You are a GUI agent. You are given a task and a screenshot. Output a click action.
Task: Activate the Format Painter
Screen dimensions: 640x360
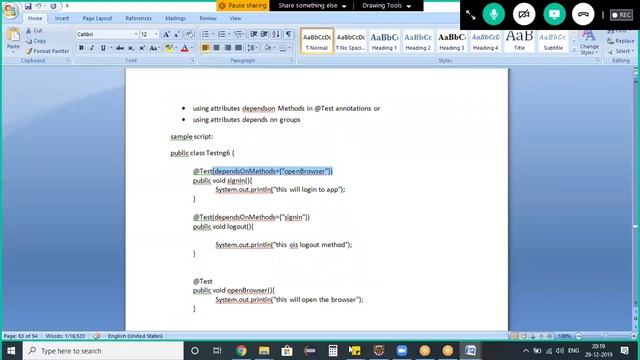tap(47, 51)
